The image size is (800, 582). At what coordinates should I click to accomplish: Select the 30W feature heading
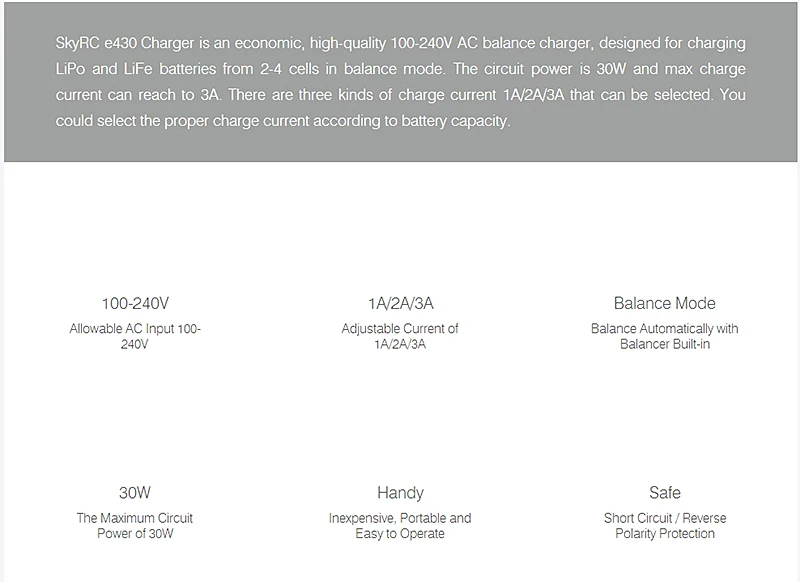pos(135,493)
